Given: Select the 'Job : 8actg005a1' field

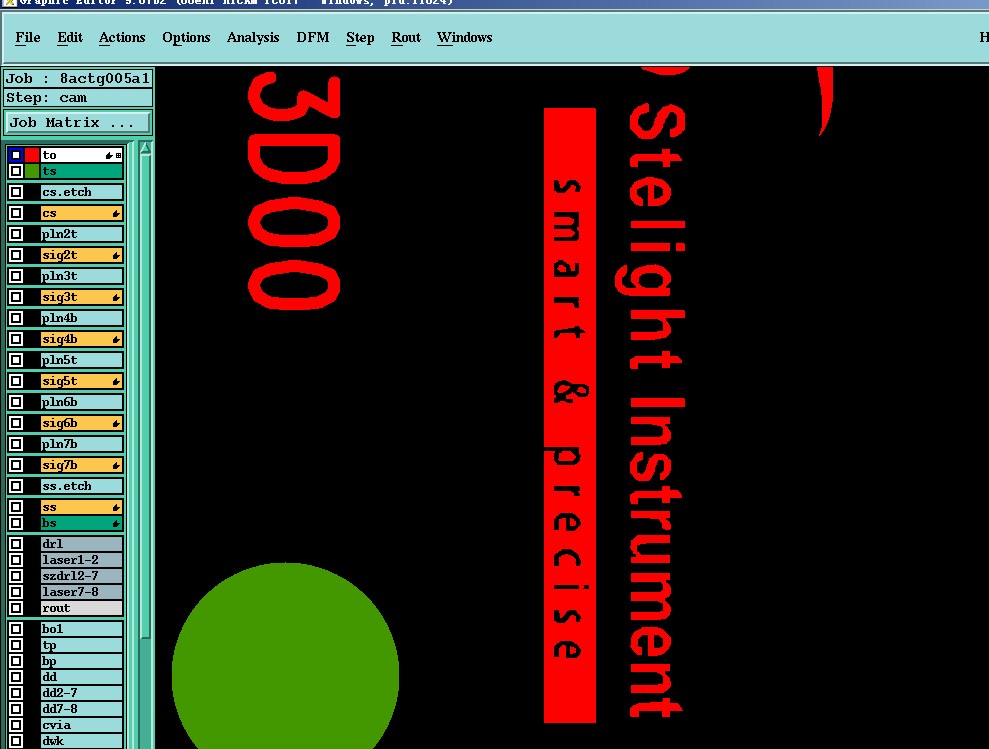Looking at the screenshot, I should pos(78,78).
